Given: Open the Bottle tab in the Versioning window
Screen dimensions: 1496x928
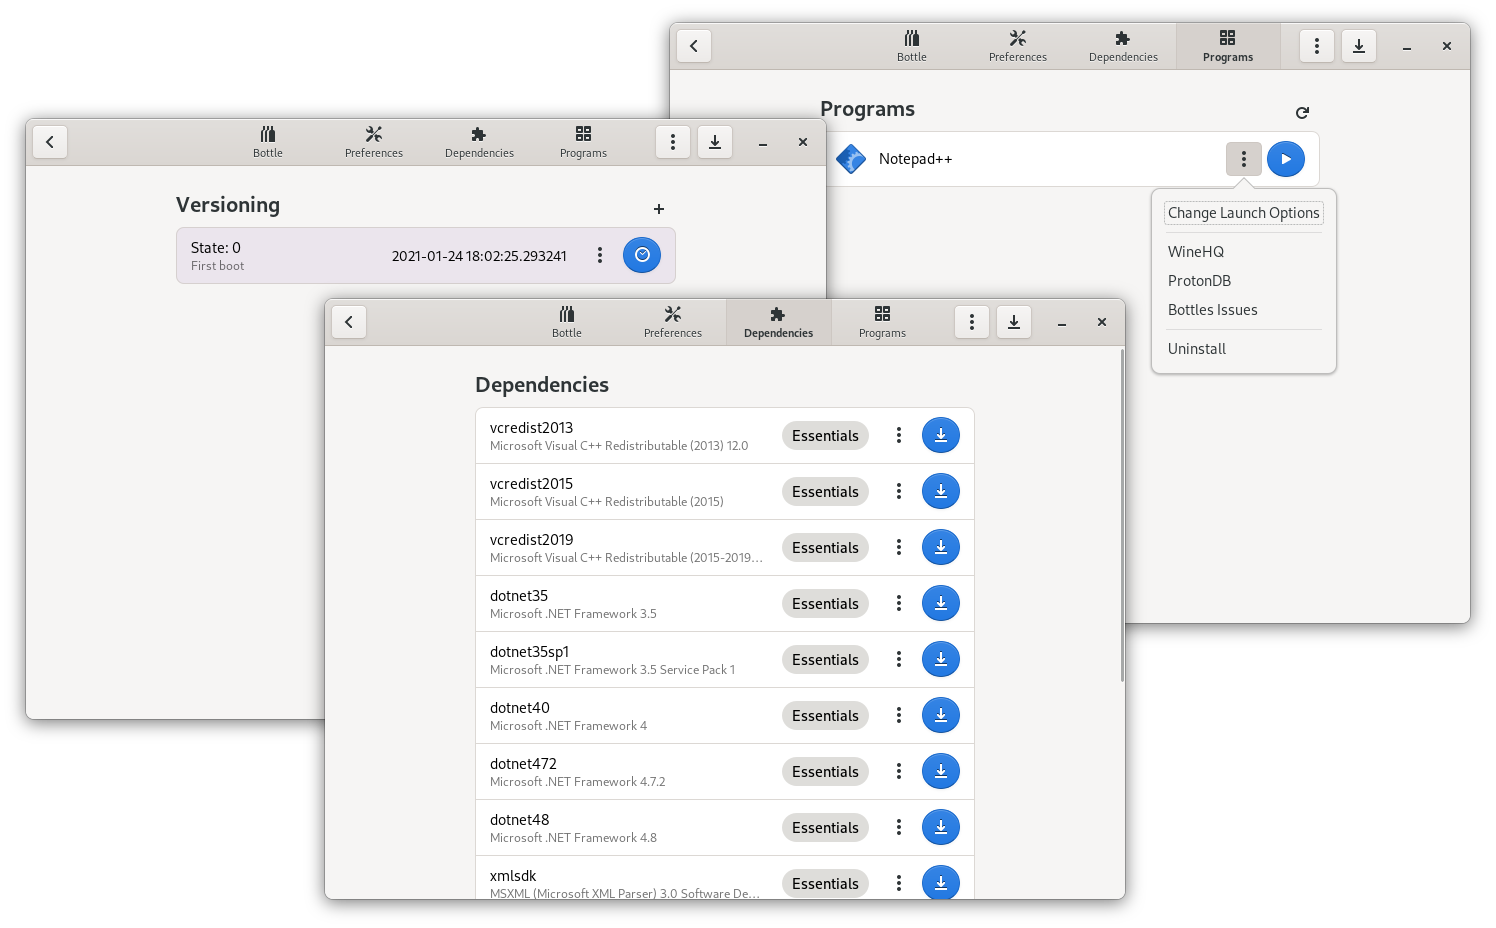Looking at the screenshot, I should pos(267,142).
